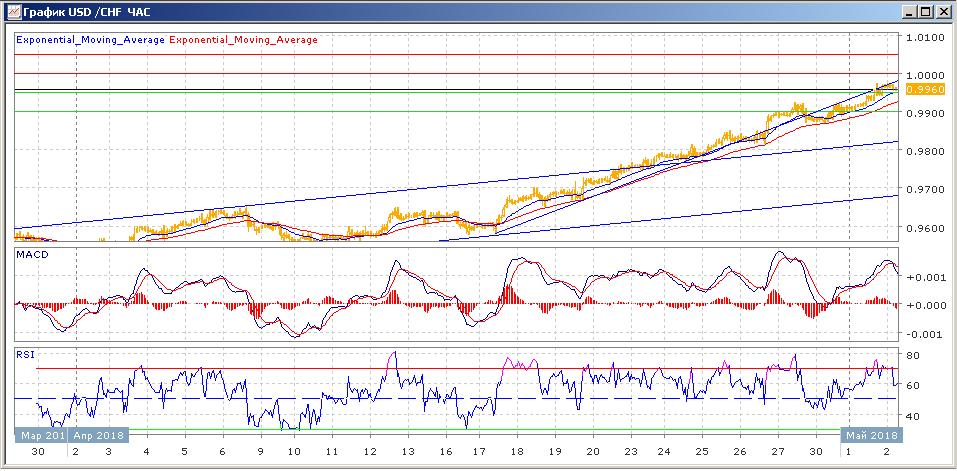This screenshot has height=471, width=957.
Task: Click date 27 on the time axis
Action: (x=778, y=452)
